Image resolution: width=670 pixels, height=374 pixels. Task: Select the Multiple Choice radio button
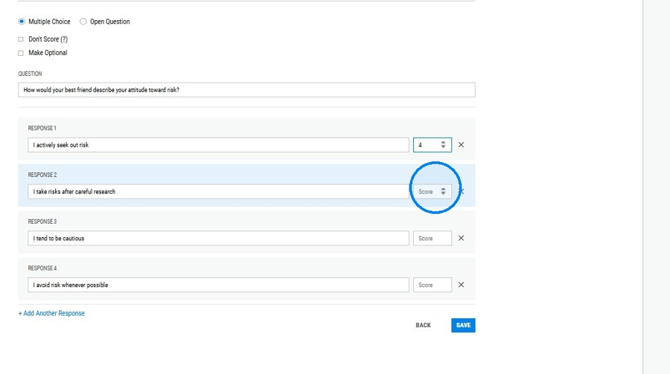pos(21,21)
